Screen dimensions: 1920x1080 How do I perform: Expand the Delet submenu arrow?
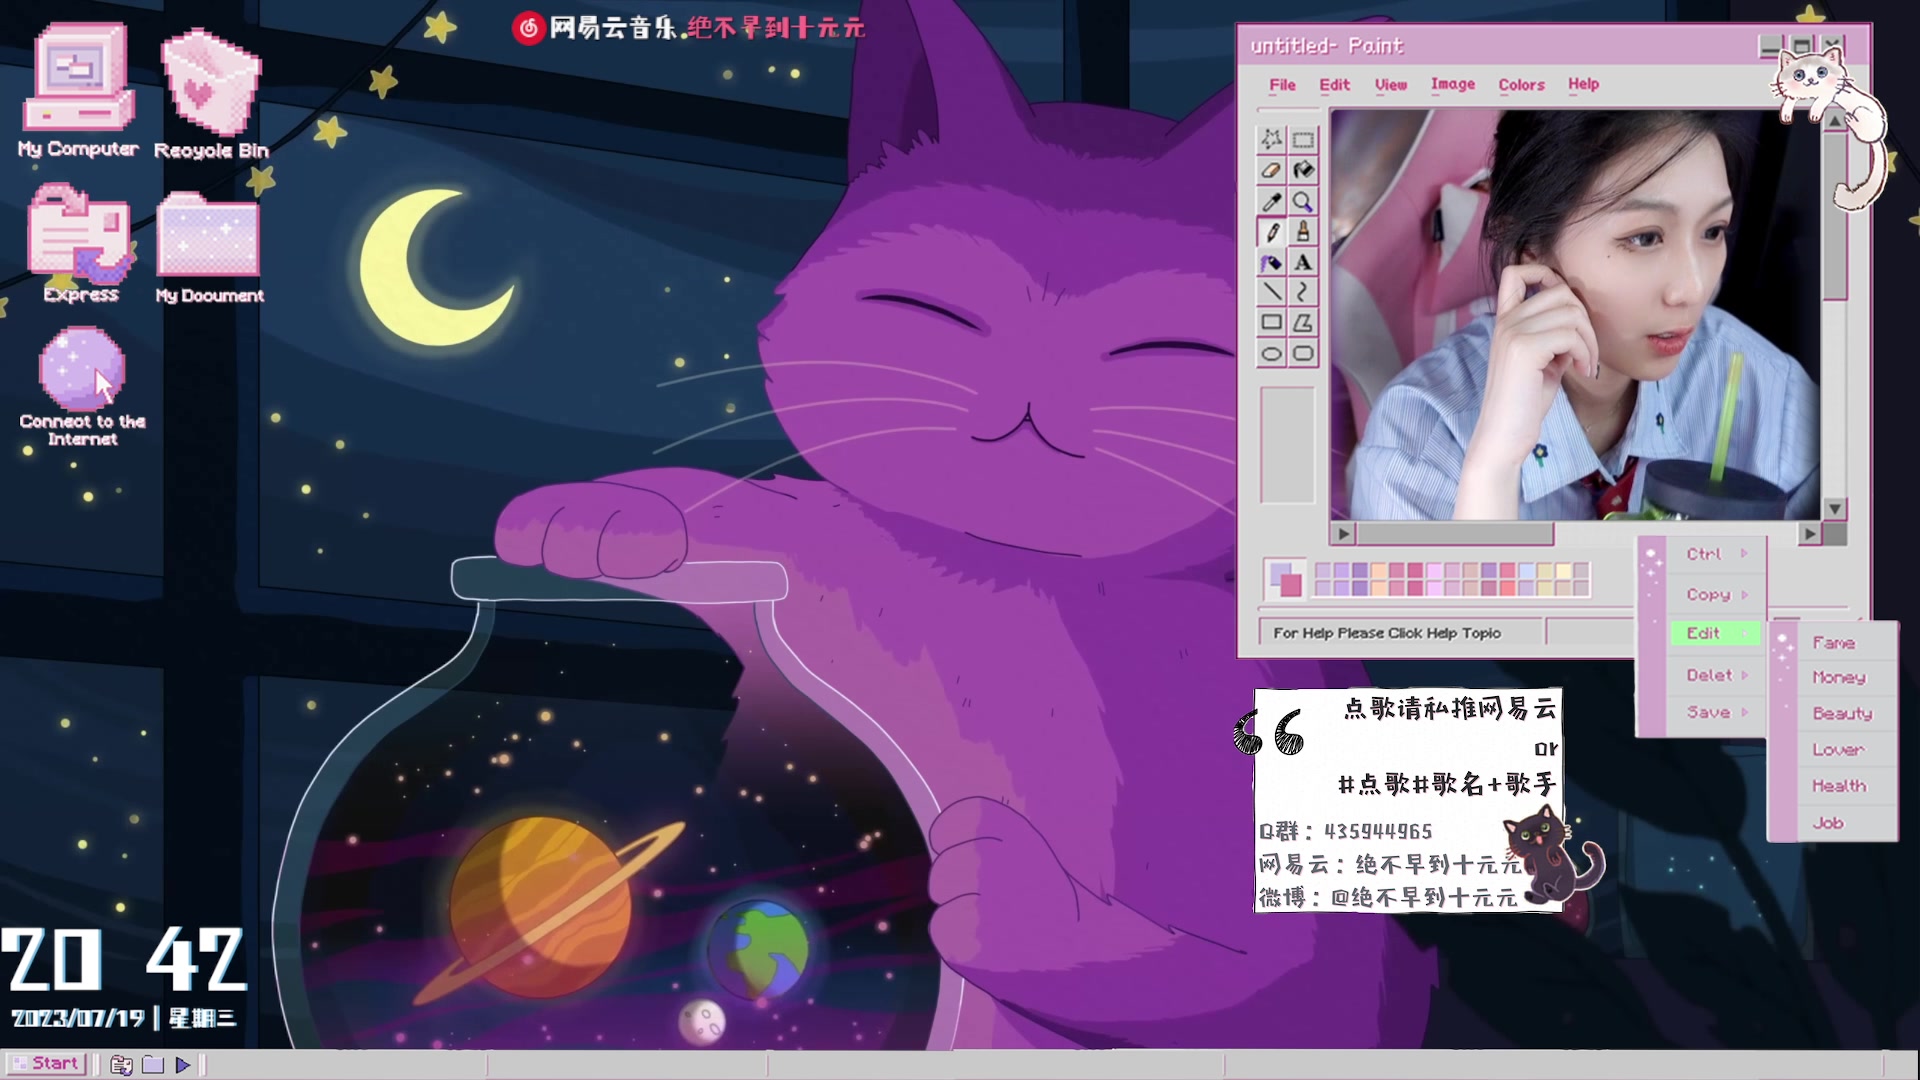point(1745,676)
